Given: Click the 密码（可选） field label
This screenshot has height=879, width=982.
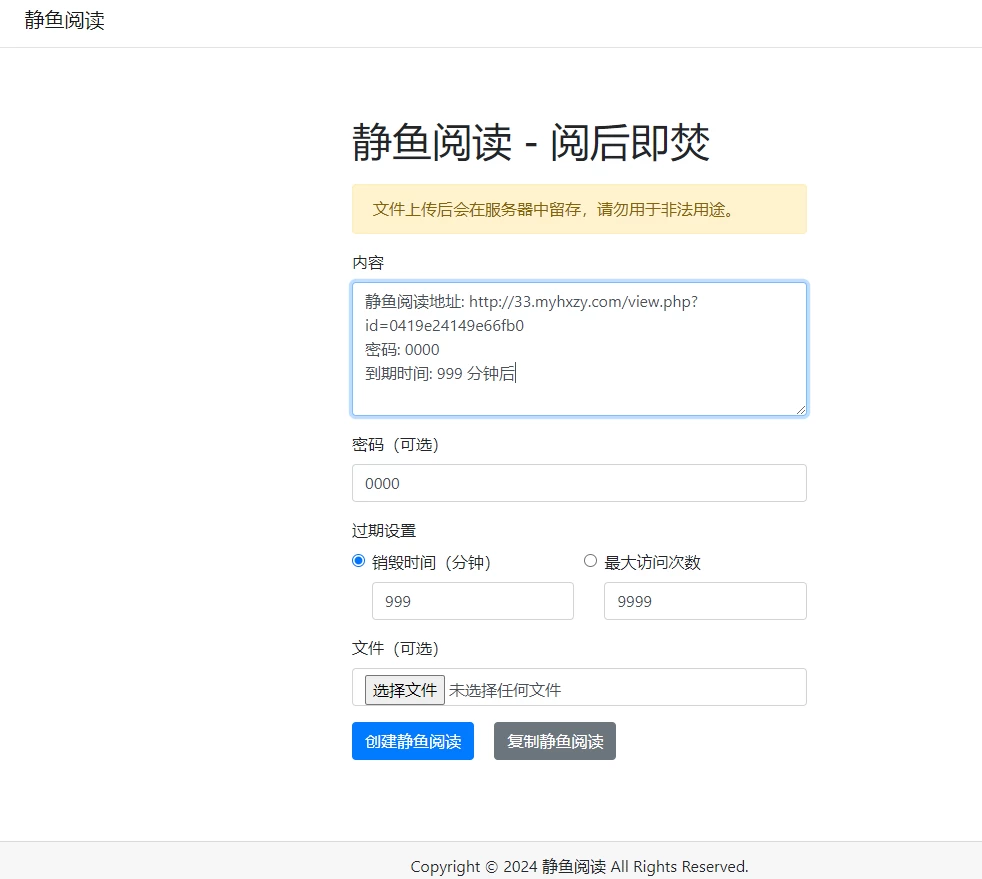Looking at the screenshot, I should [x=395, y=444].
